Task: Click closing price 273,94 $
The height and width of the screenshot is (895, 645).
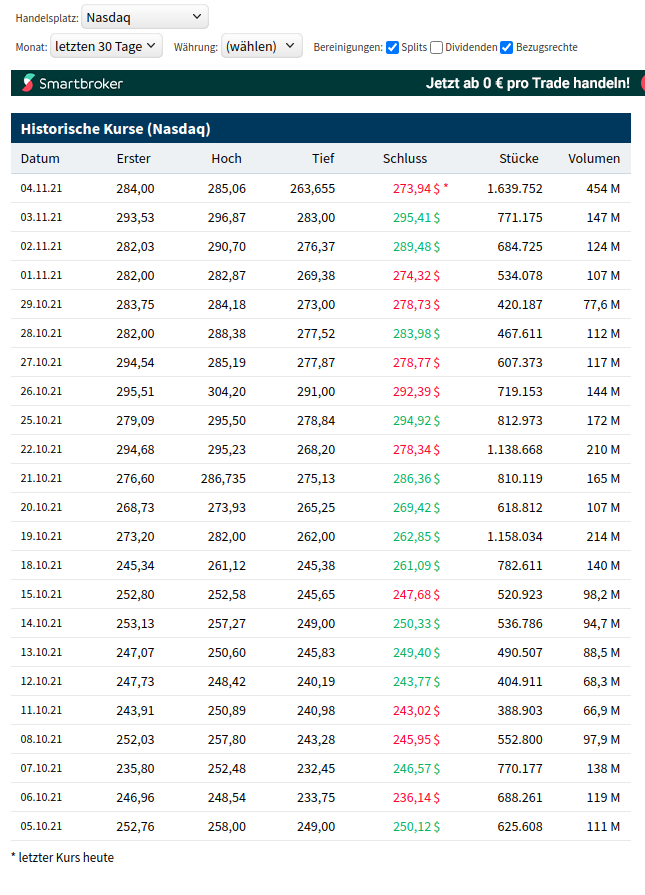Action: 416,188
